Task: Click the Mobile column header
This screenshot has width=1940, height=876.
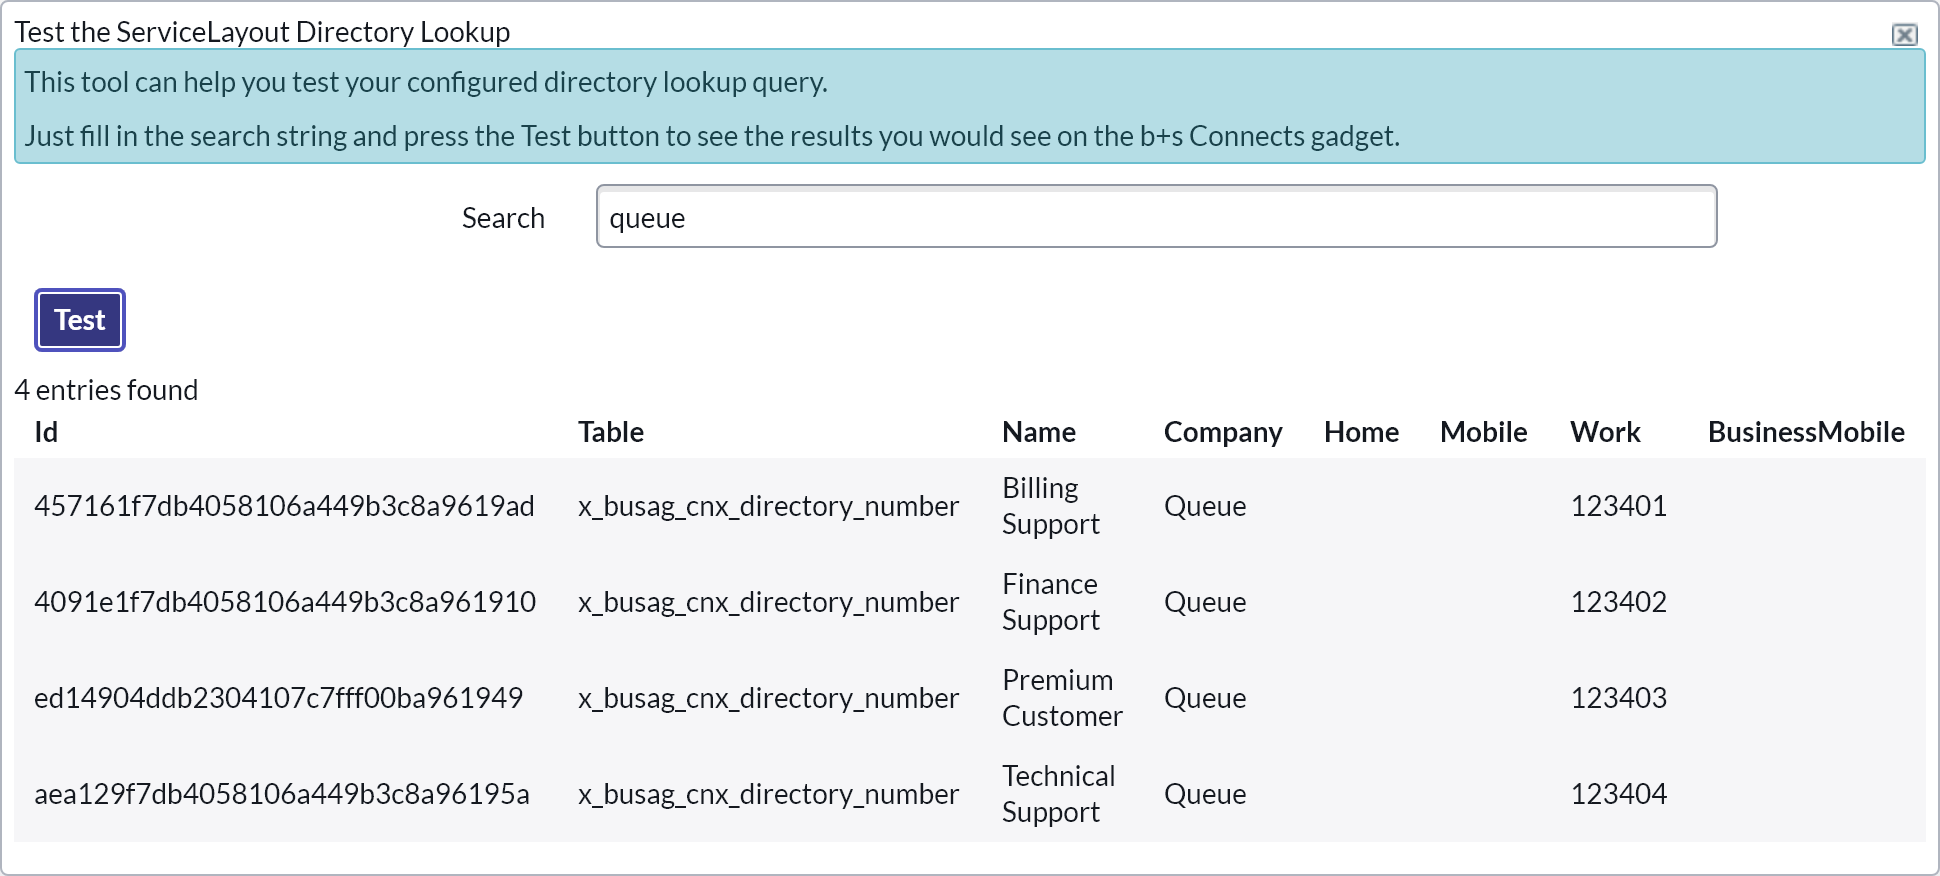Action: tap(1483, 432)
